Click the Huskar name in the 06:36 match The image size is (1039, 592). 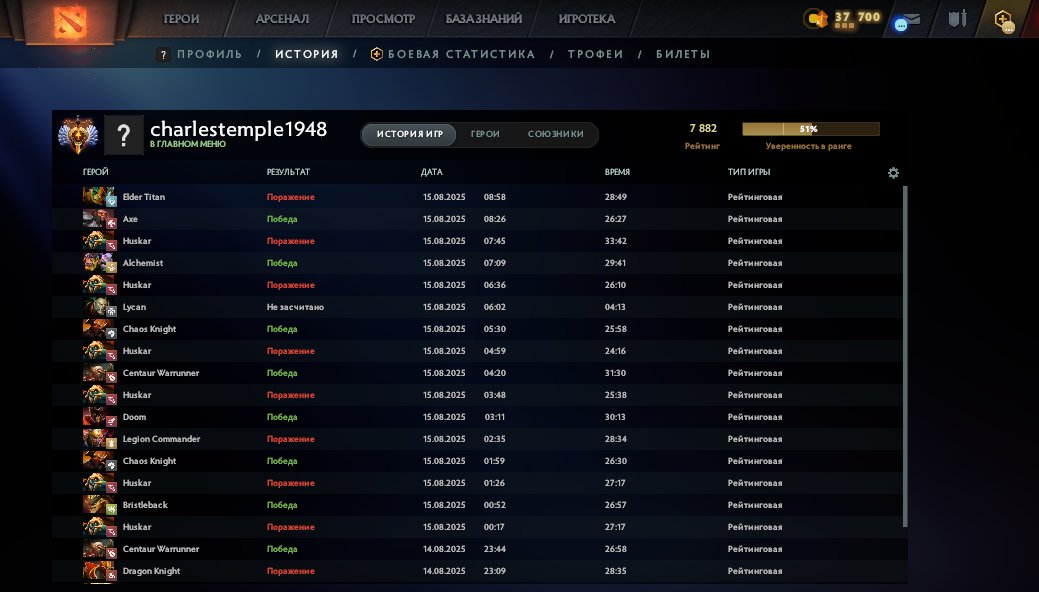(x=137, y=285)
